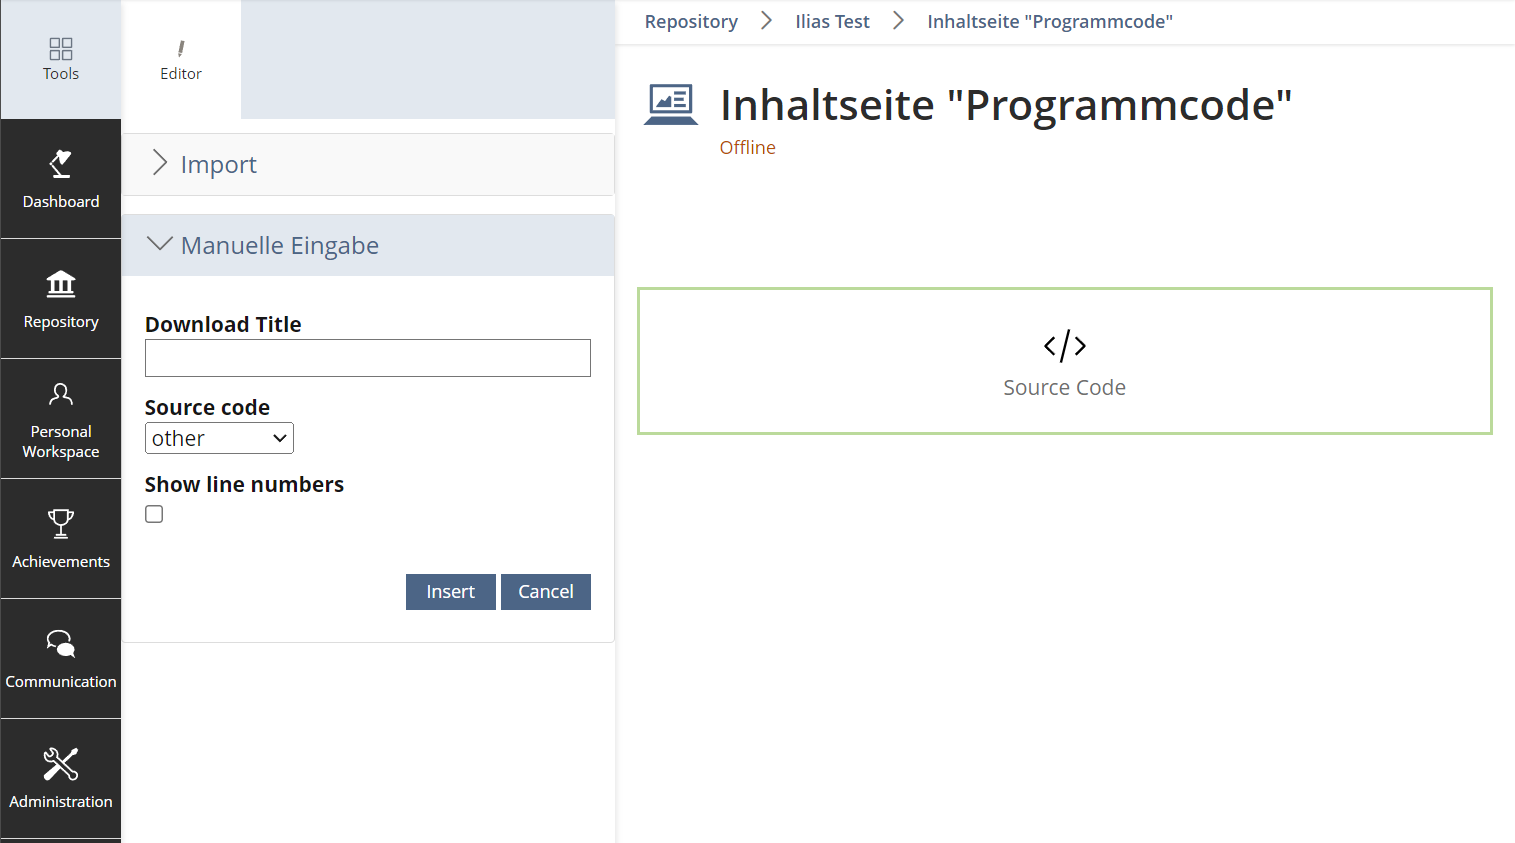Open the Repository building icon
This screenshot has width=1515, height=843.
coord(61,284)
